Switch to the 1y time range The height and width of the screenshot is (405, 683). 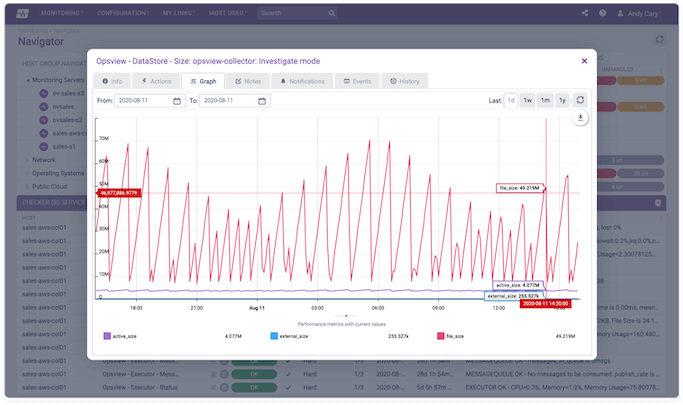click(x=562, y=101)
